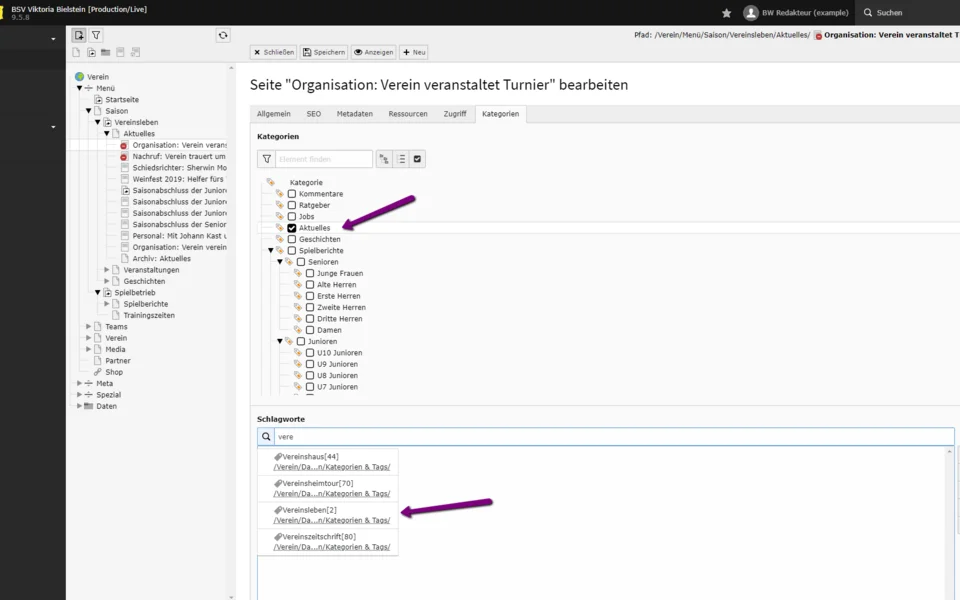Viewport: 960px width, 600px height.
Task: Expand the Meta node in page tree
Action: point(80,383)
